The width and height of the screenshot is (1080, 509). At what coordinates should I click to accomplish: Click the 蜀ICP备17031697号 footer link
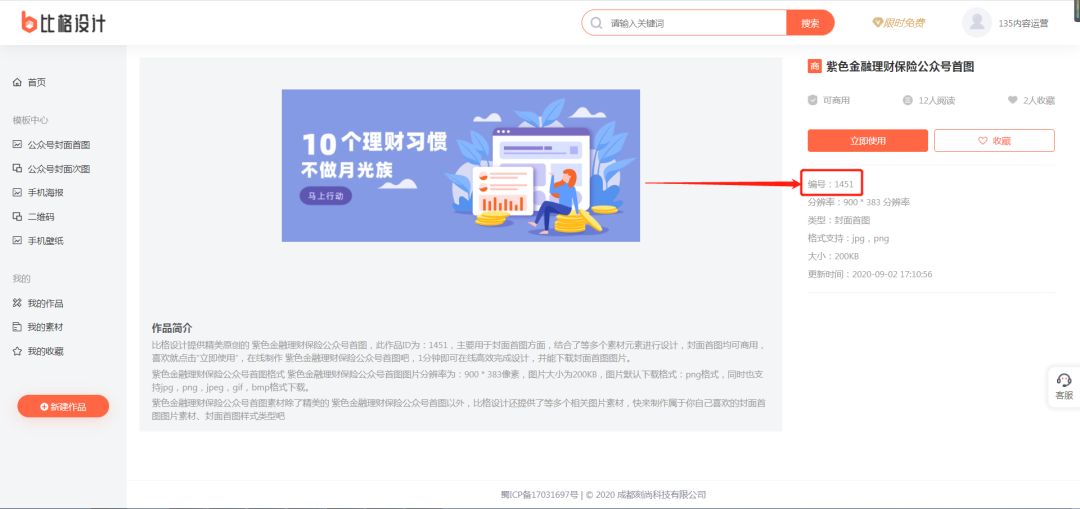pyautogui.click(x=539, y=495)
